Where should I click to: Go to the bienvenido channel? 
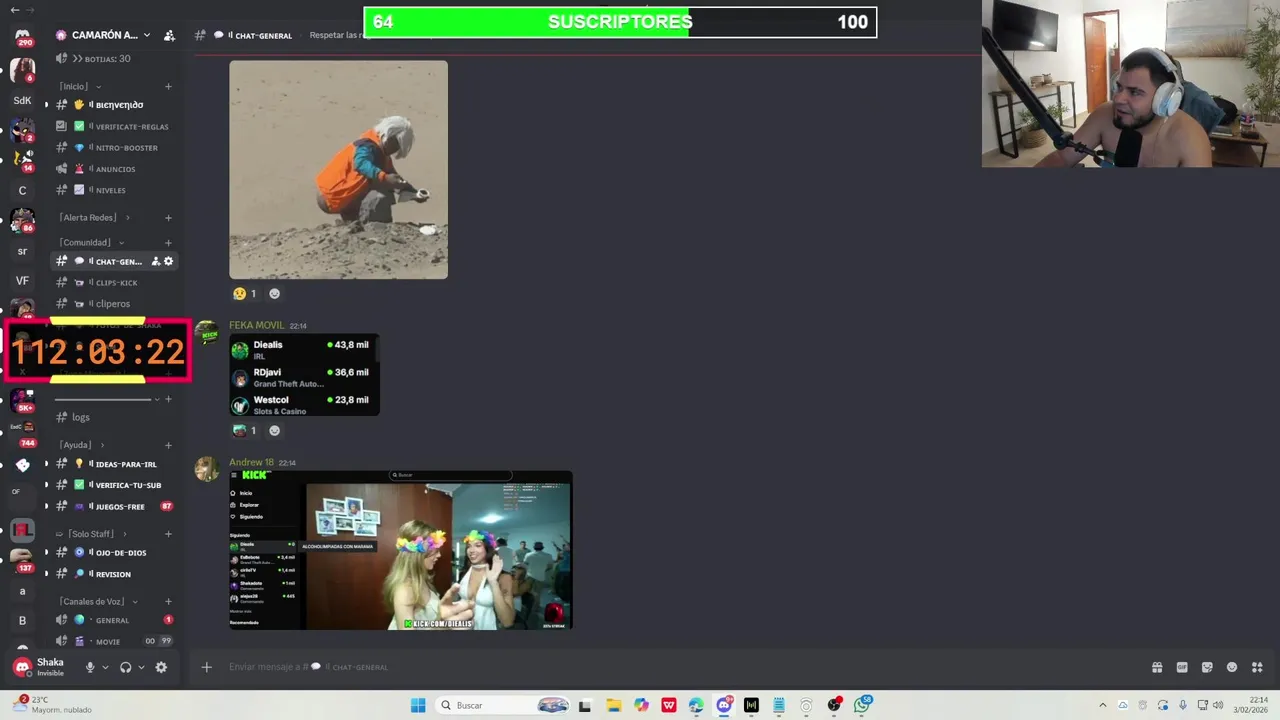(115, 105)
